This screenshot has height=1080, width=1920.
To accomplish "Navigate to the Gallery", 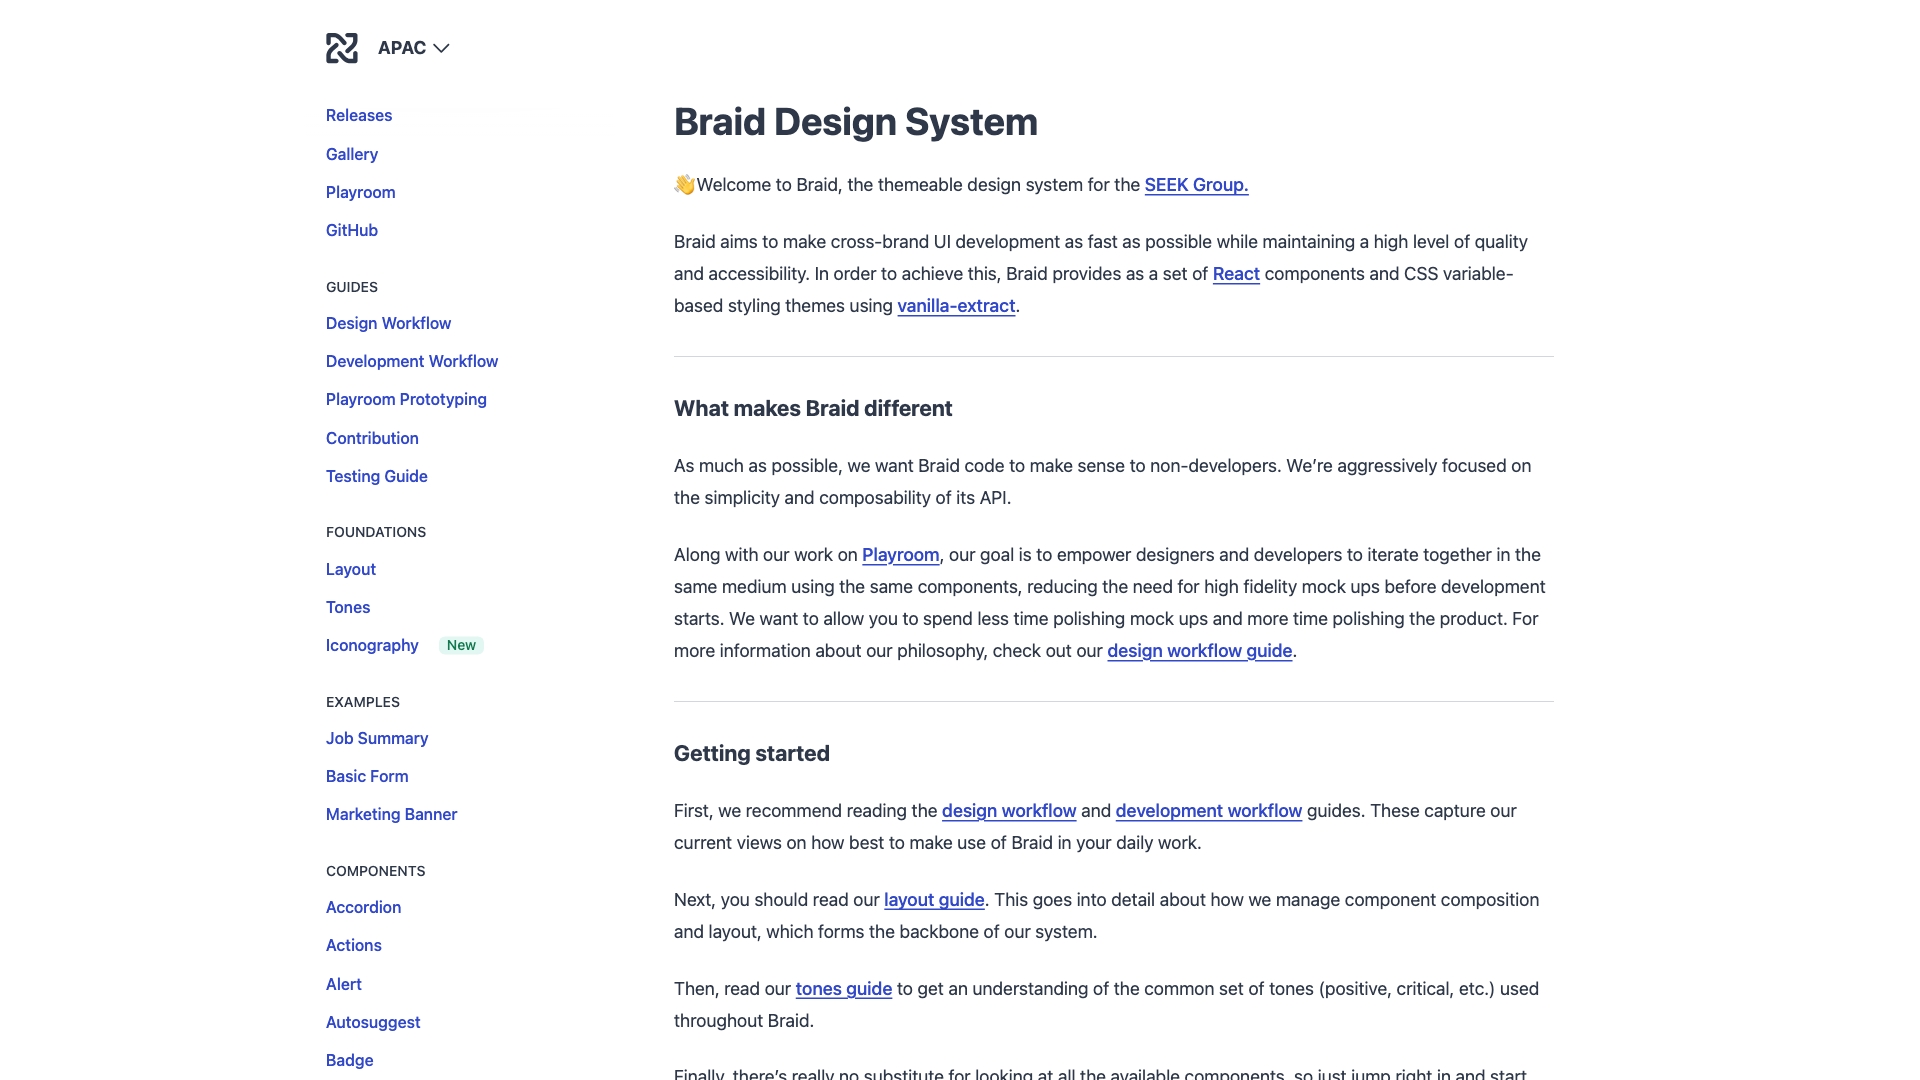I will tap(351, 154).
